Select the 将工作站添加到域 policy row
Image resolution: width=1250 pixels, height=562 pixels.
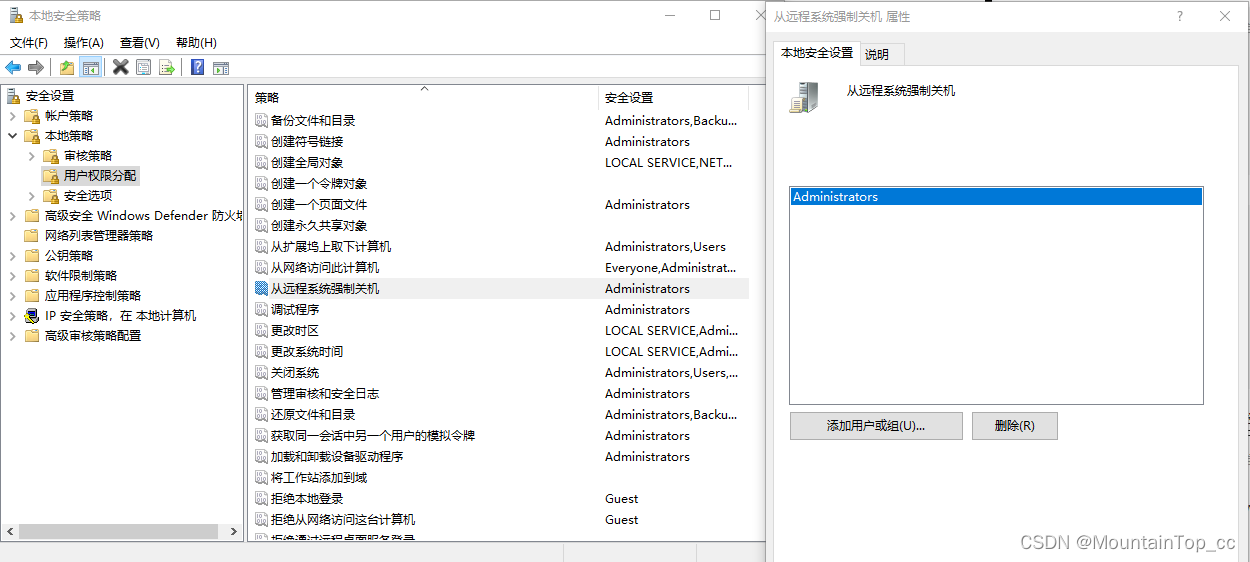(499, 478)
